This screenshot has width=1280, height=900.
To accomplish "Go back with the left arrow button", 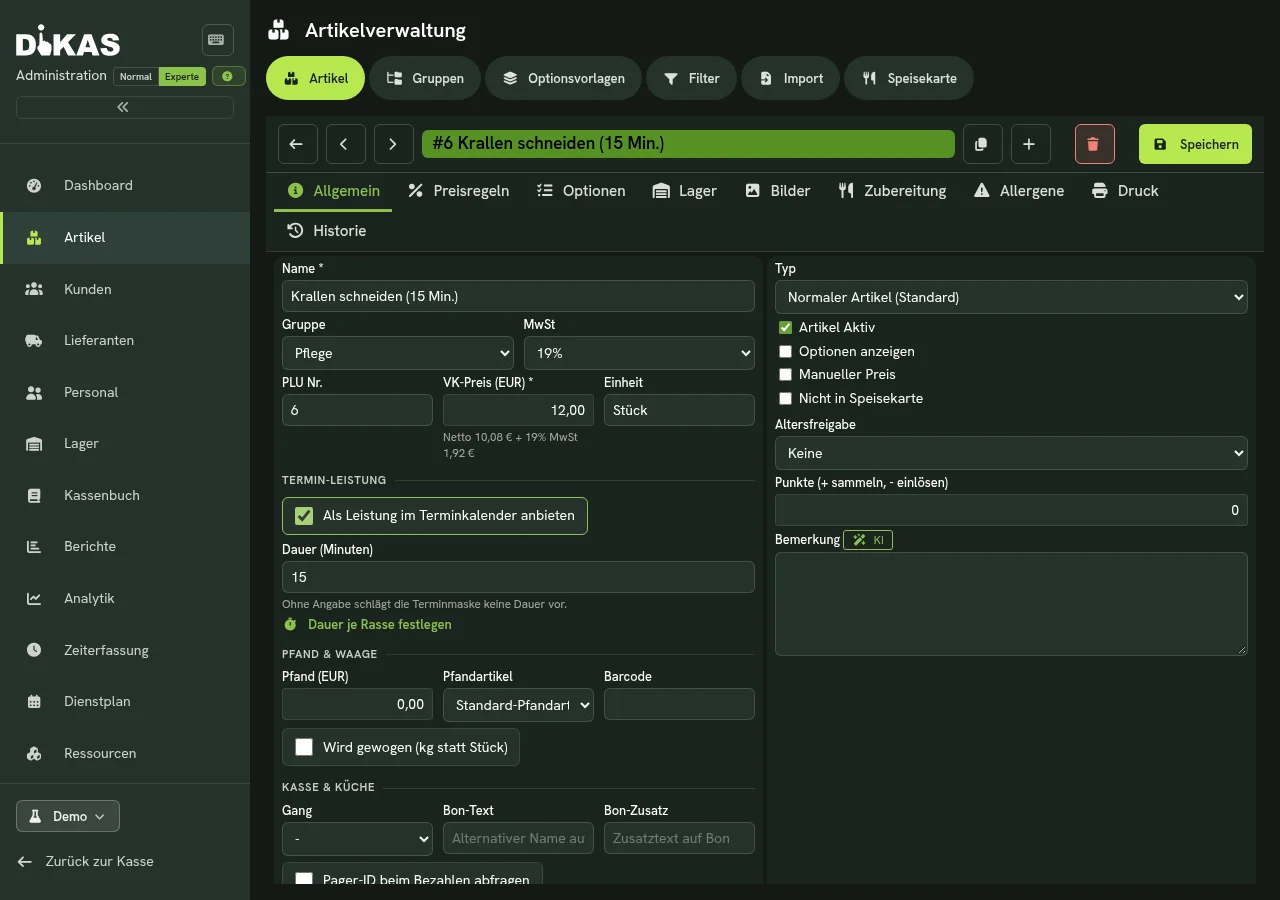I will pyautogui.click(x=297, y=144).
